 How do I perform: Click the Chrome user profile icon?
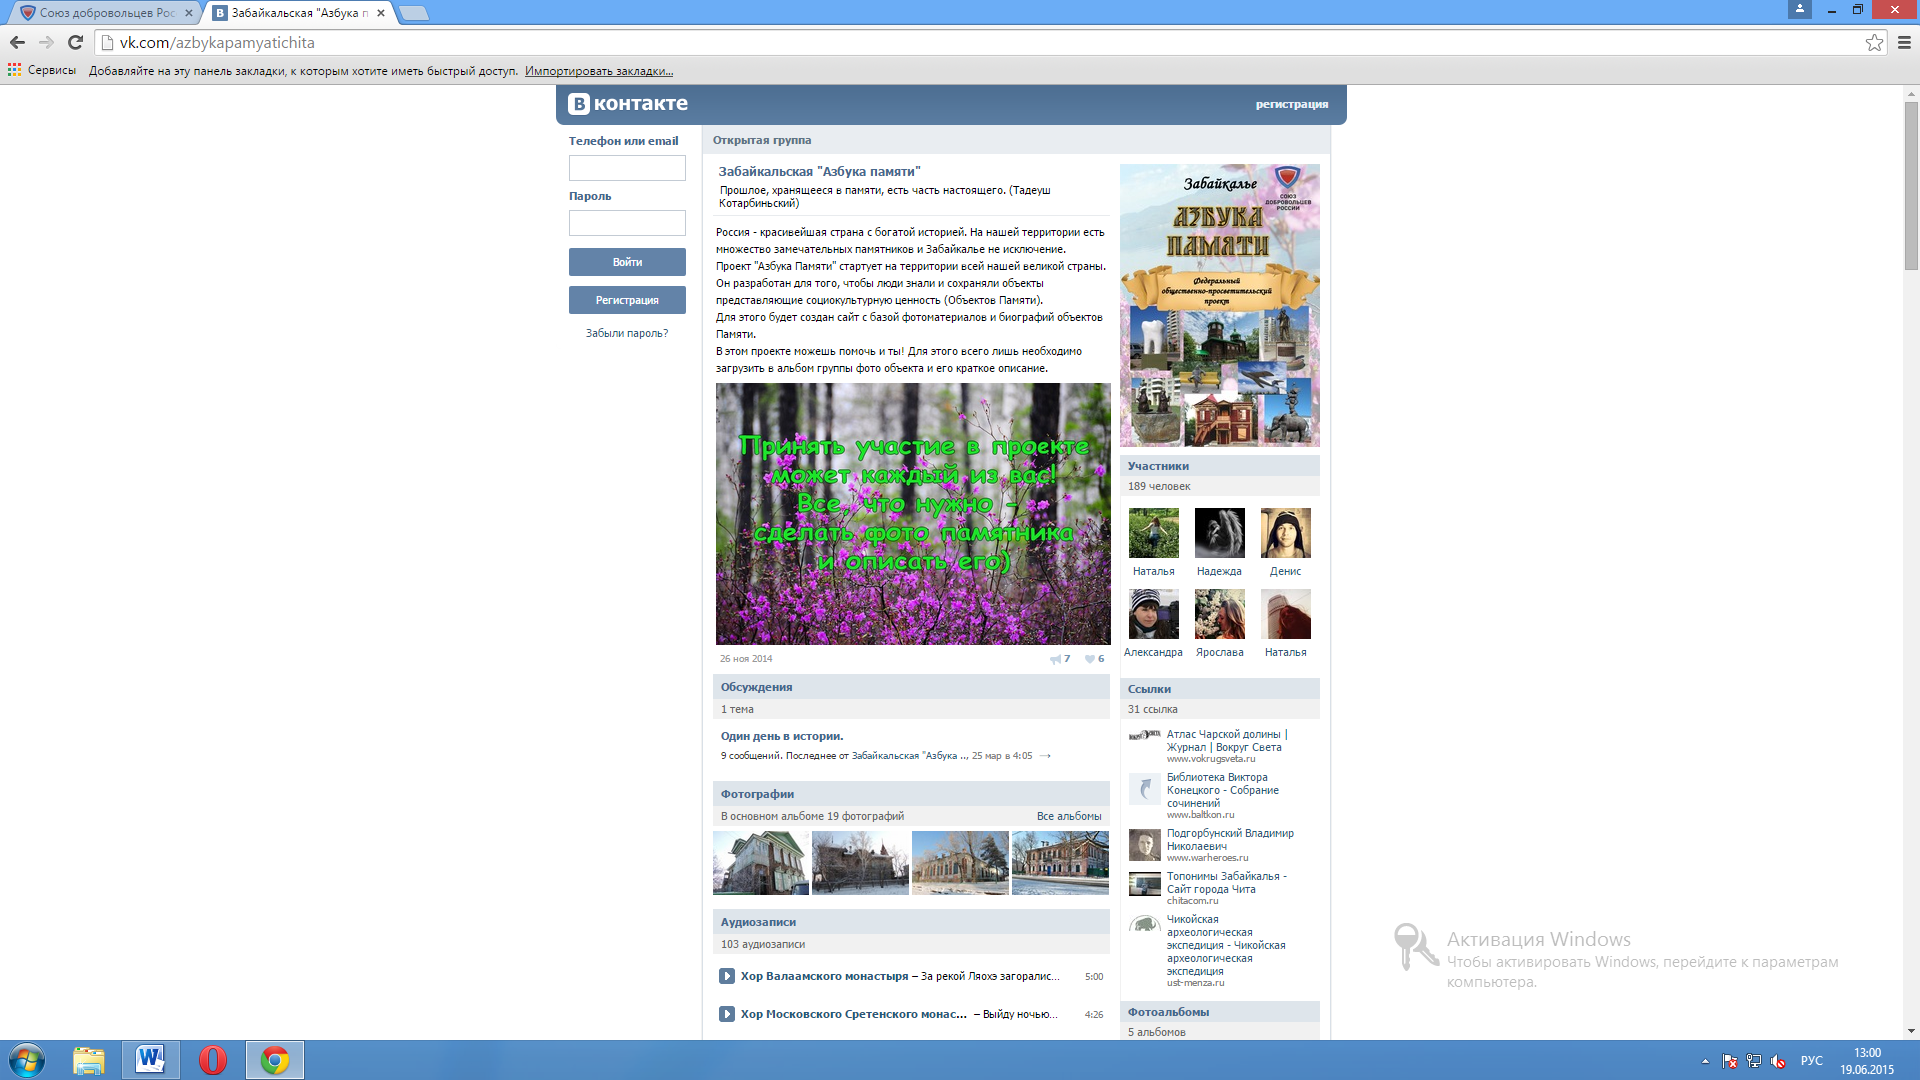pos(1799,9)
